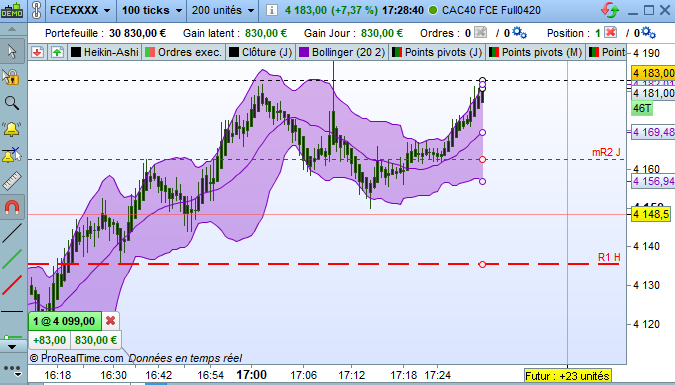Click the black Heikin-Ashi color swatch
Image resolution: width=675 pixels, height=385 pixels.
point(76,52)
